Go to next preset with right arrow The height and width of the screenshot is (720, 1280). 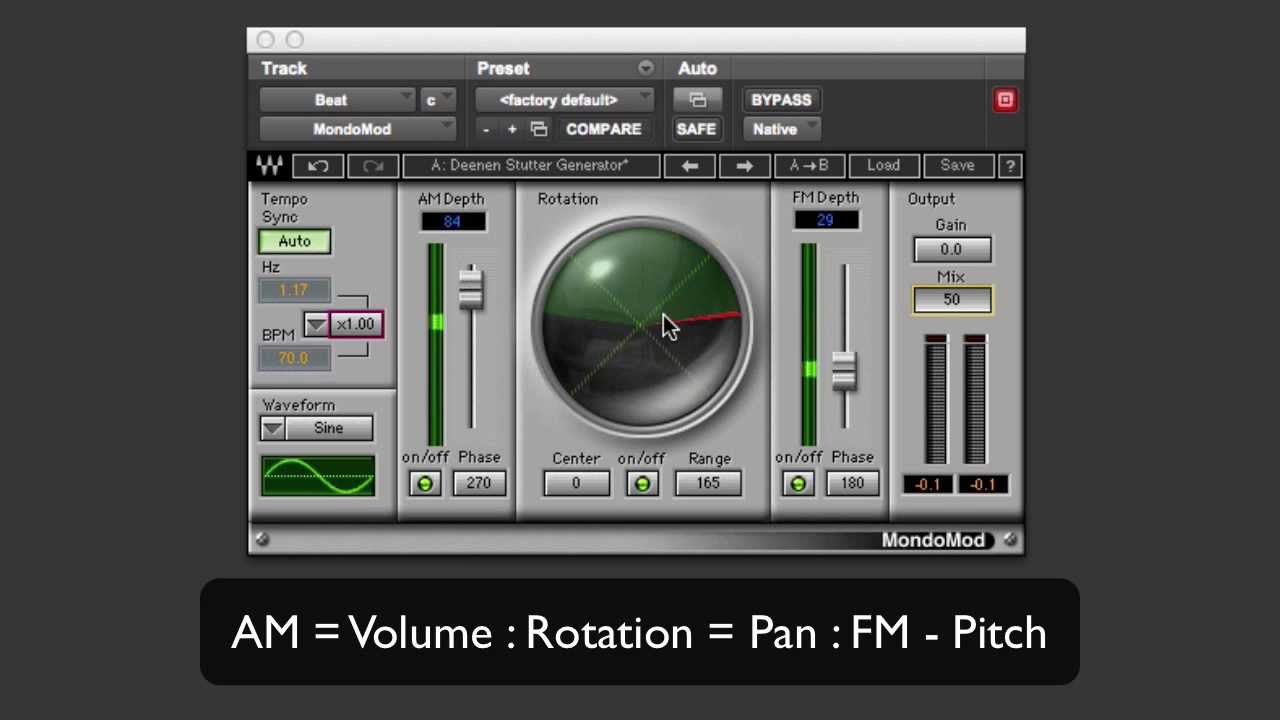pos(744,166)
